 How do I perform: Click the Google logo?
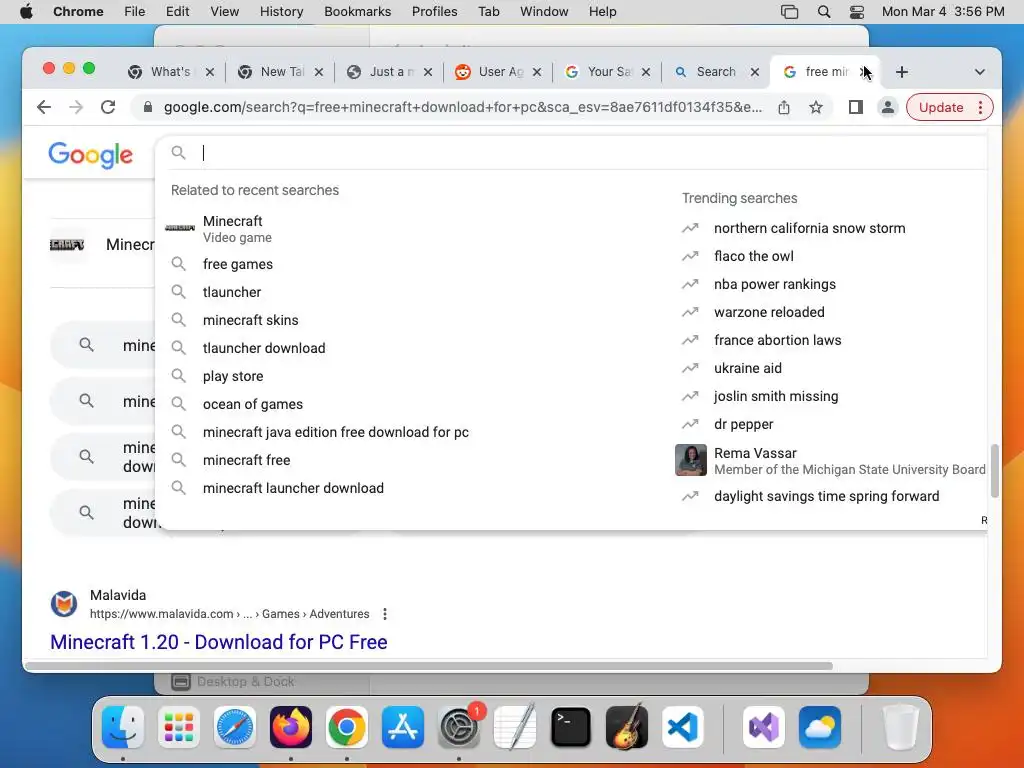pyautogui.click(x=91, y=155)
